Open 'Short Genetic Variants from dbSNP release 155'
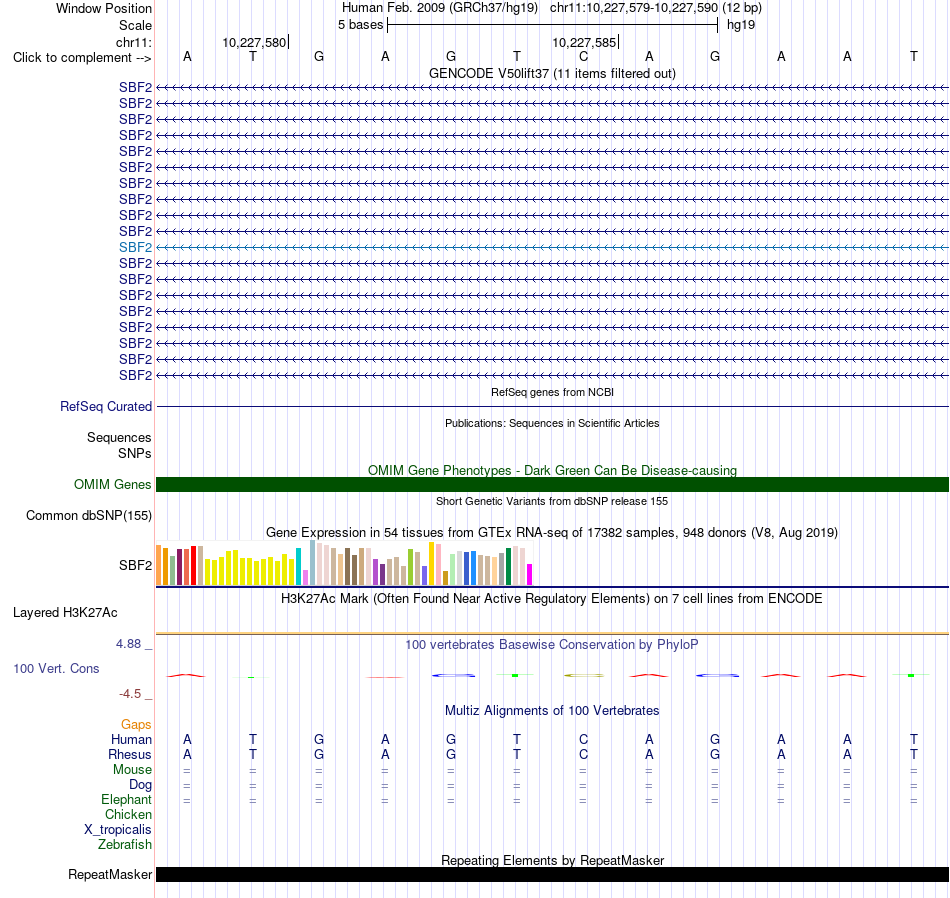 [552, 501]
